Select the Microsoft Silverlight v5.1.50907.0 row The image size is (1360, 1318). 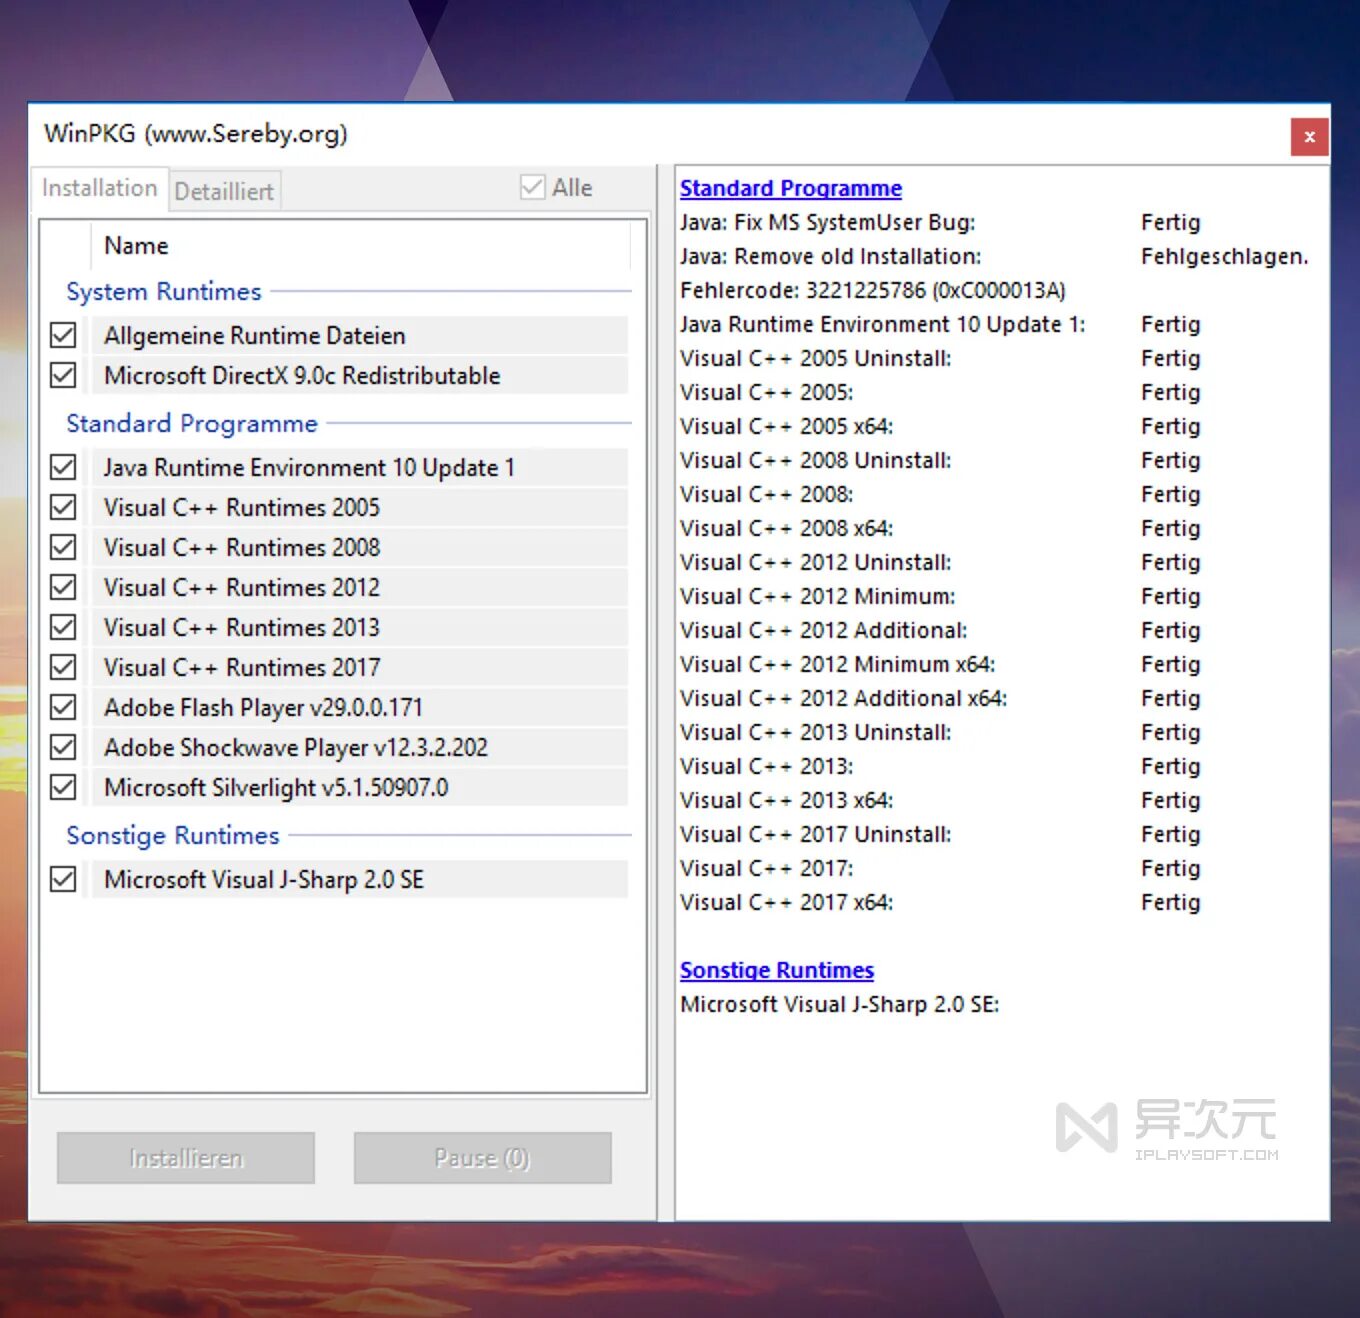pyautogui.click(x=360, y=787)
